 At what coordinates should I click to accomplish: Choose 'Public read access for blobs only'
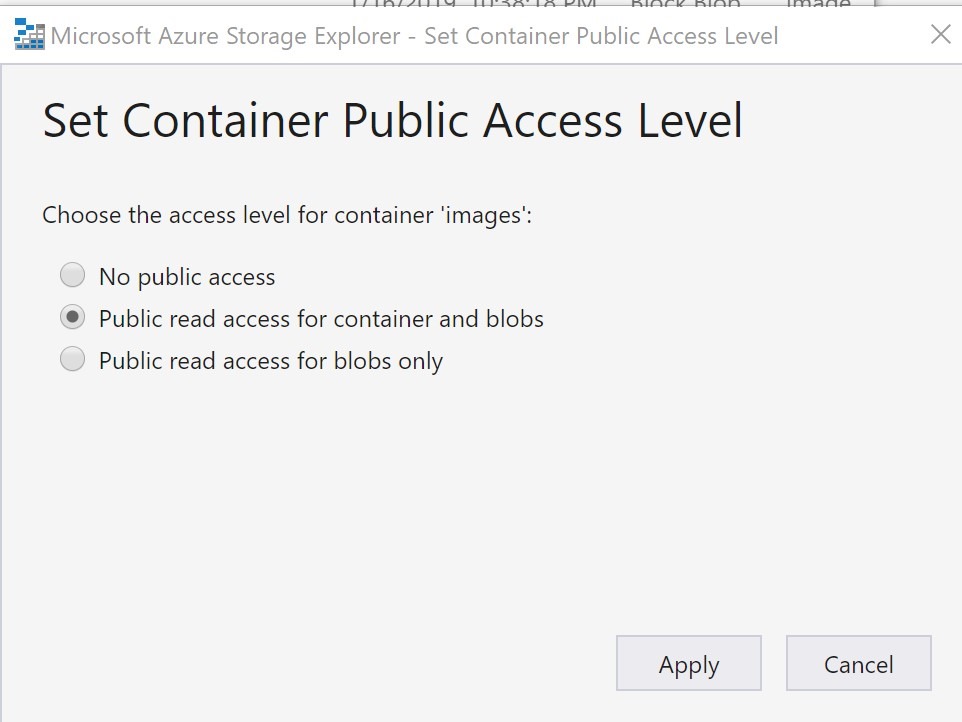(x=71, y=358)
